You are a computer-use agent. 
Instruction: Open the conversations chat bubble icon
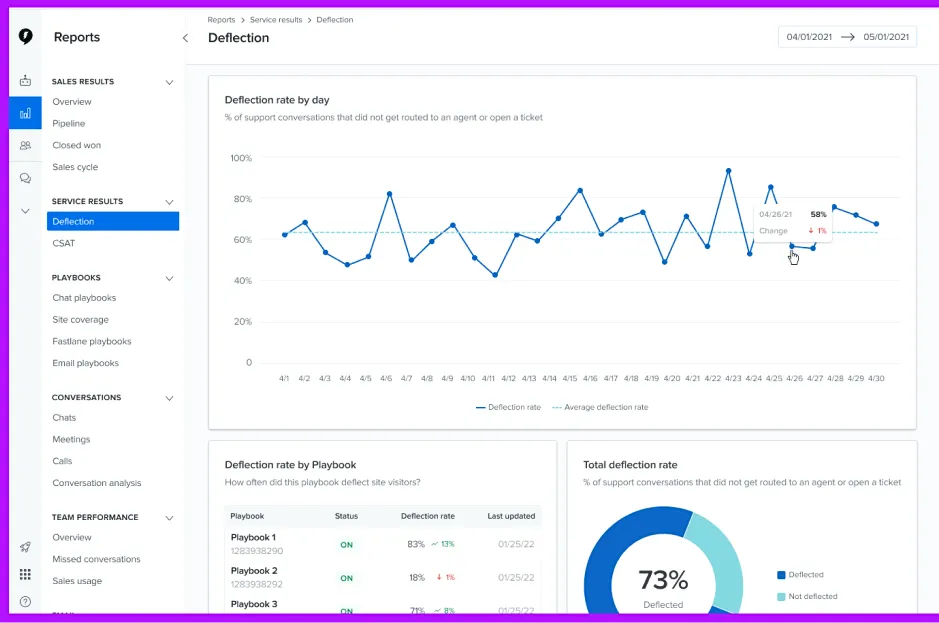[x=25, y=178]
